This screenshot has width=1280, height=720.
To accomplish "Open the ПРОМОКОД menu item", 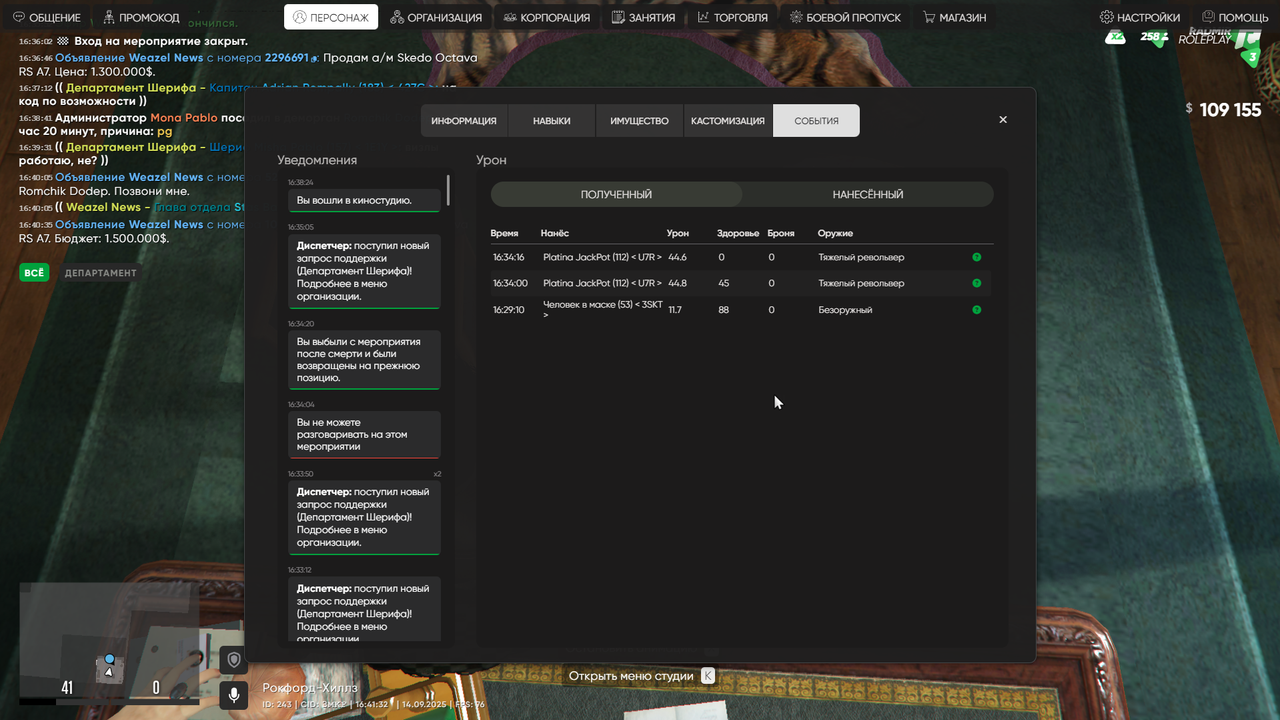I will (x=141, y=17).
